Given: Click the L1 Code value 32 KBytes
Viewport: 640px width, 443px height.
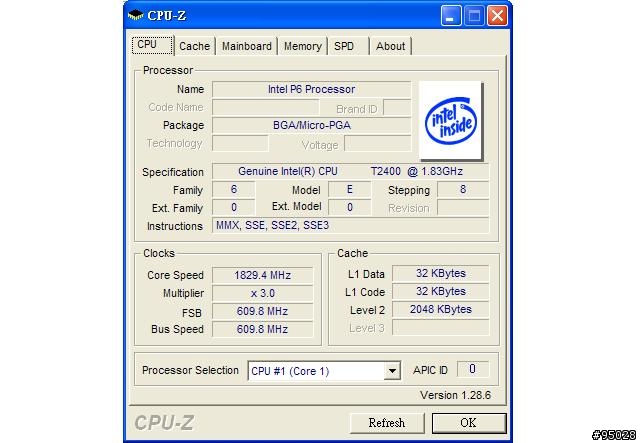Looking at the screenshot, I should [440, 292].
